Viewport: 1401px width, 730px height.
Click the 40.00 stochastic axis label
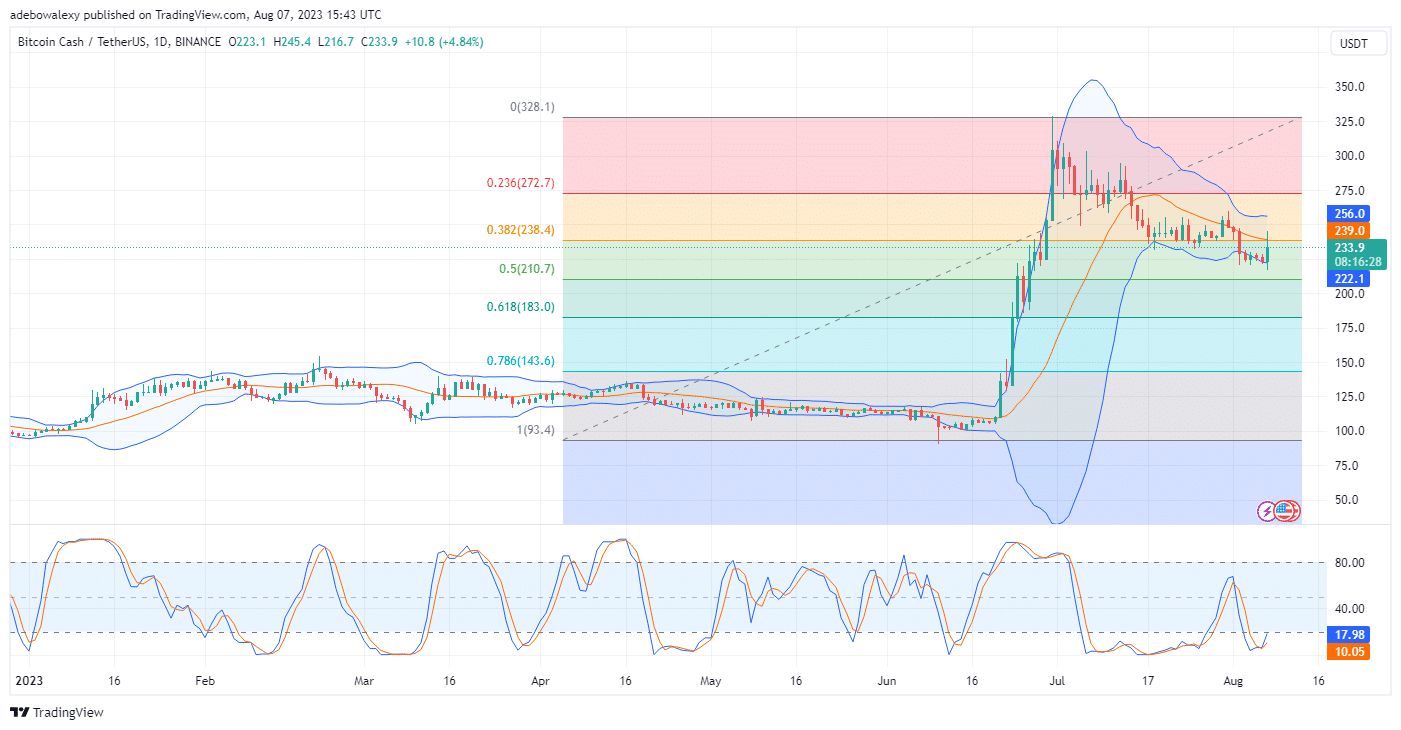[x=1350, y=609]
